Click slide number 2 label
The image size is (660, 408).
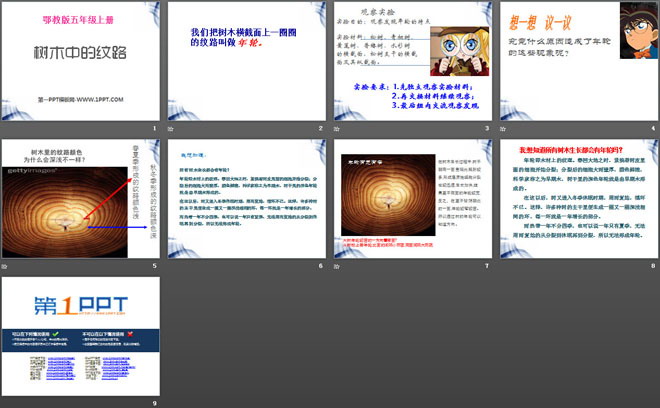point(321,128)
